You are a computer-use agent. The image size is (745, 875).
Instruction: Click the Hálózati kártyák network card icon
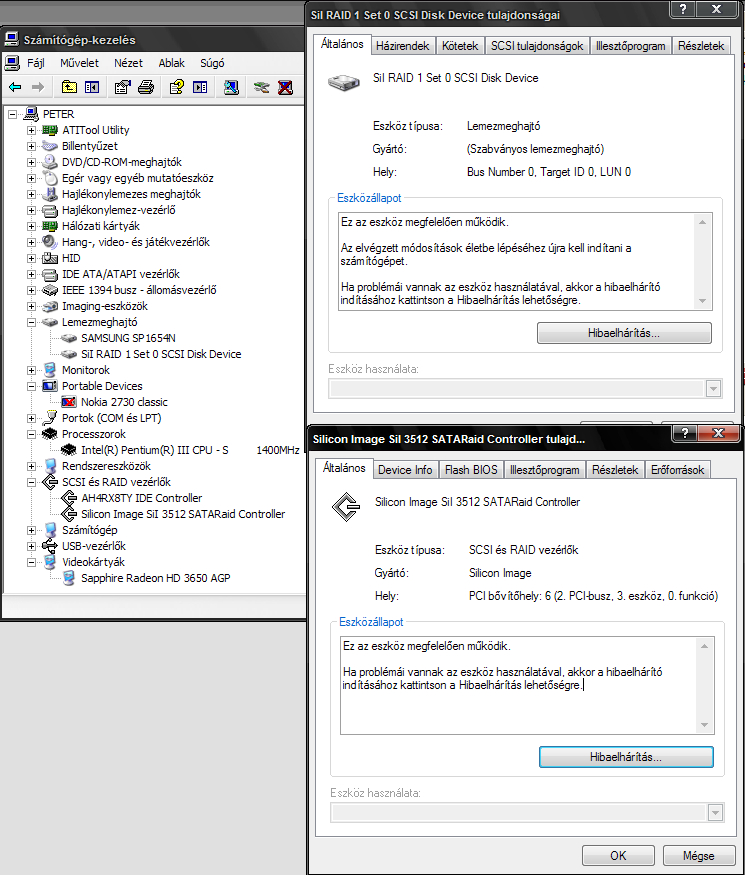click(x=50, y=226)
